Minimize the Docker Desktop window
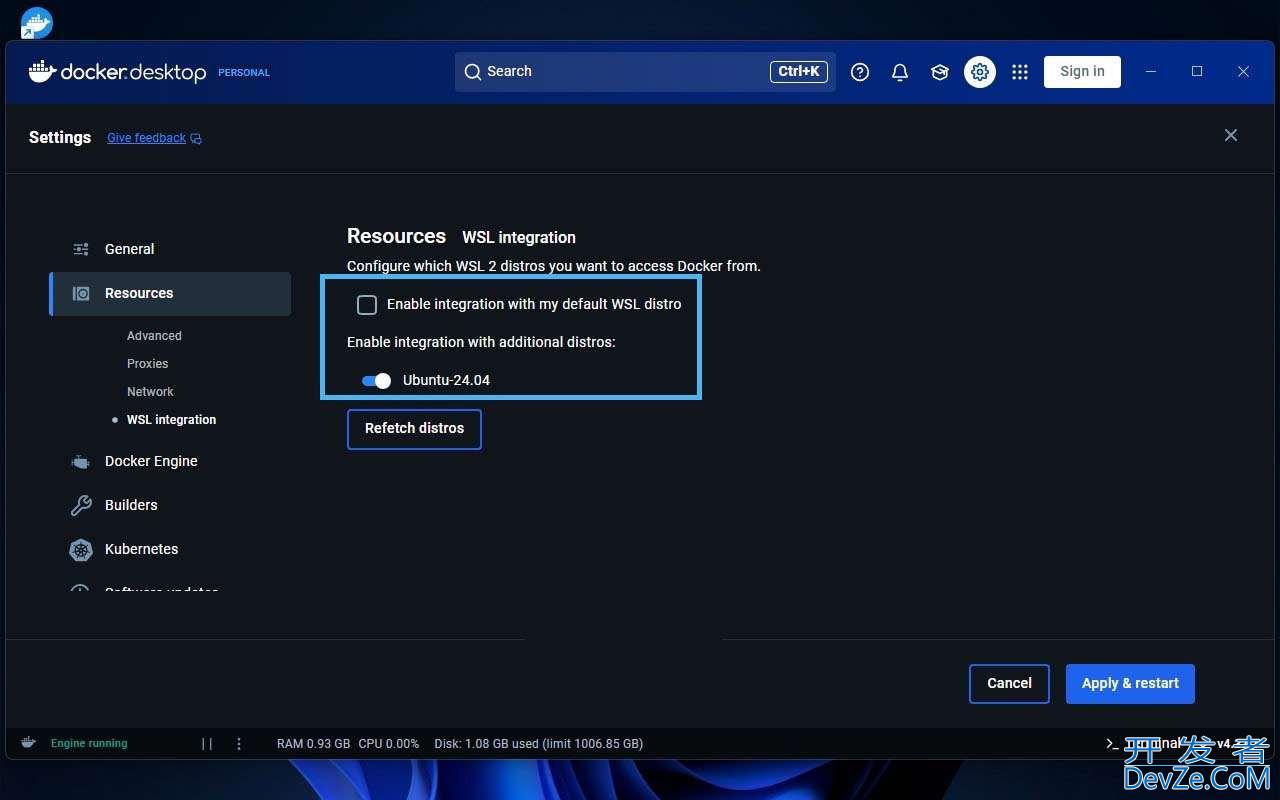The image size is (1280, 800). 1151,72
